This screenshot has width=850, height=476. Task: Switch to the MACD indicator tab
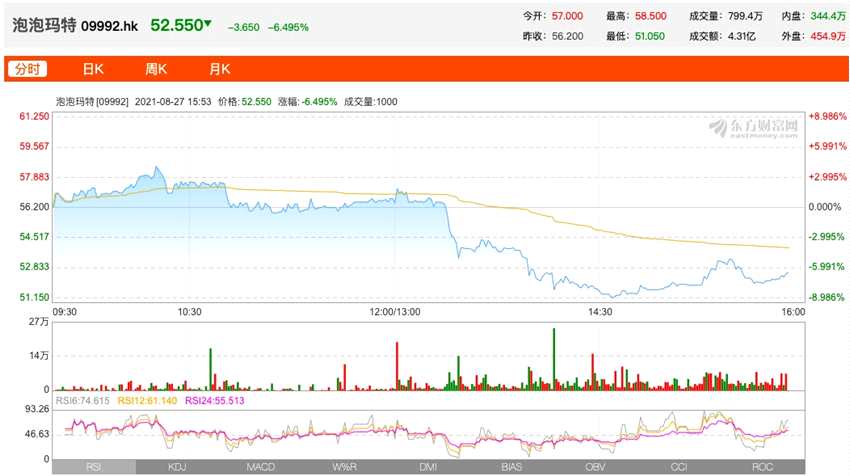coord(261,467)
